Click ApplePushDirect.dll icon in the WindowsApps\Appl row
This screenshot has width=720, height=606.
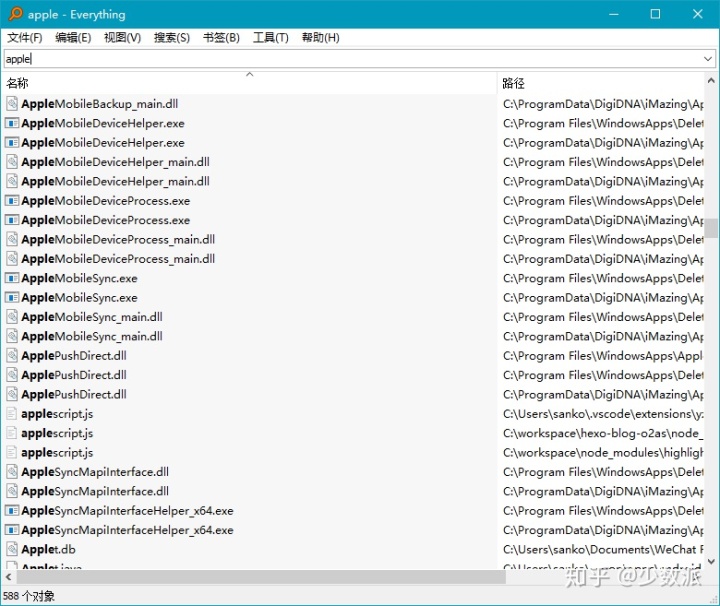12,355
